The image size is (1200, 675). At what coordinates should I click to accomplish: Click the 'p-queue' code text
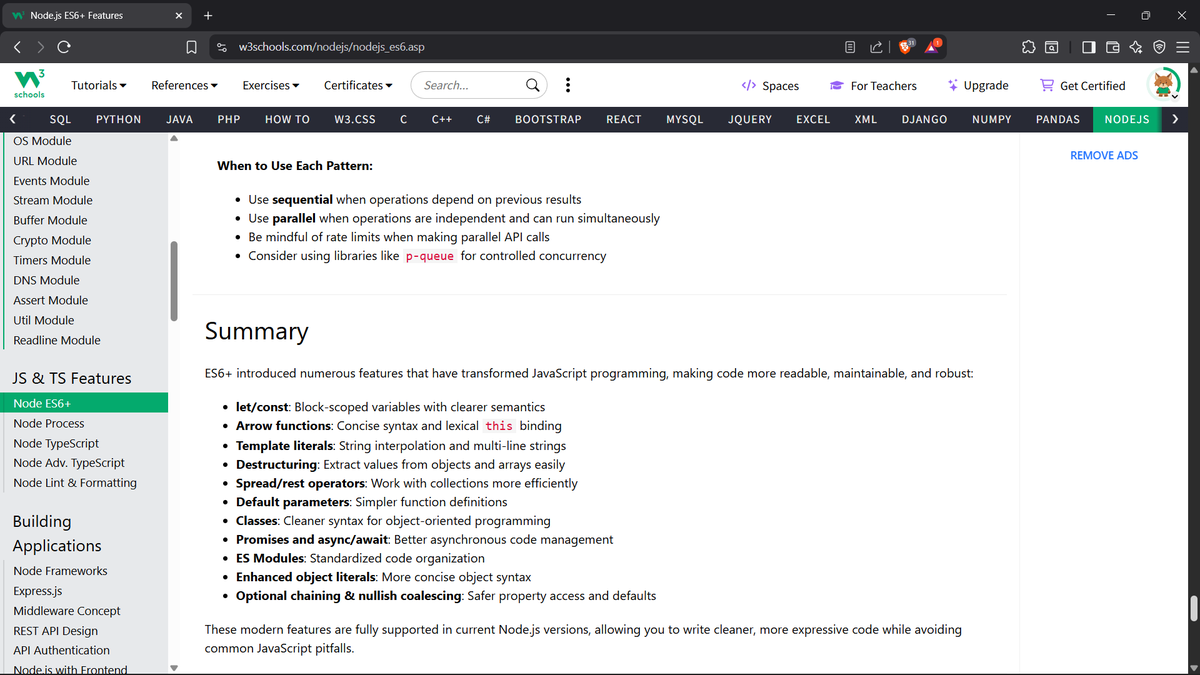[x=430, y=256]
